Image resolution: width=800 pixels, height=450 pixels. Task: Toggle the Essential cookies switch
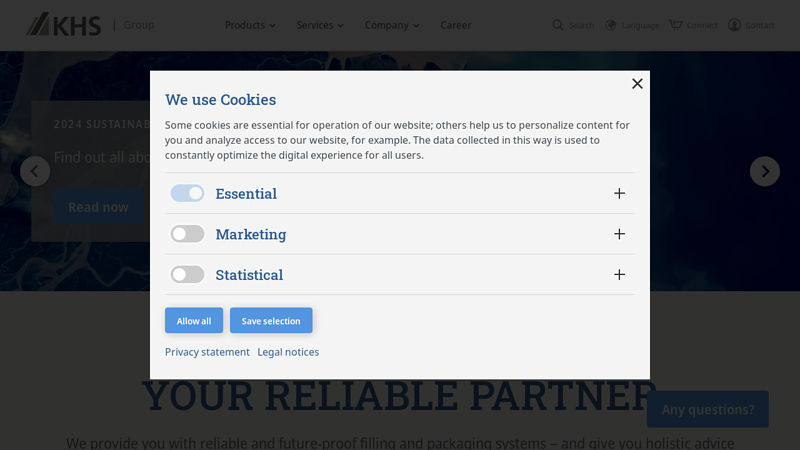click(187, 193)
